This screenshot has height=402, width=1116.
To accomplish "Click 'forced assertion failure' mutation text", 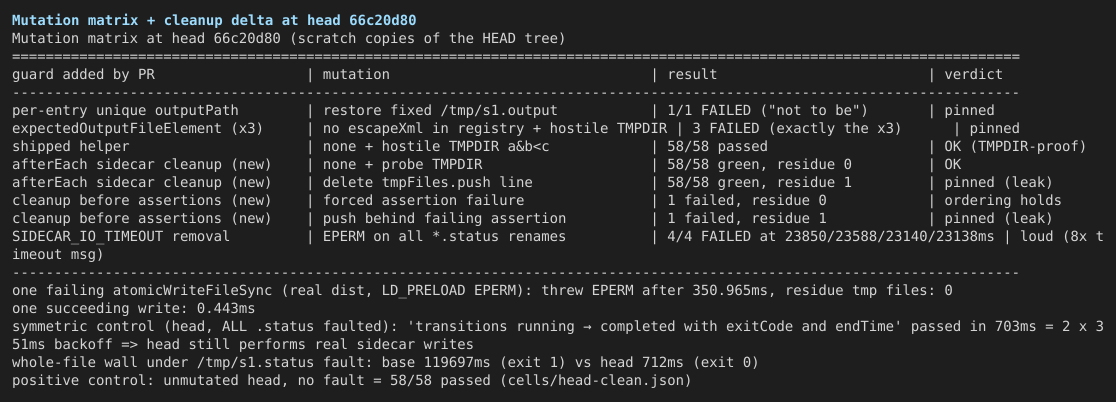I will 423,201.
